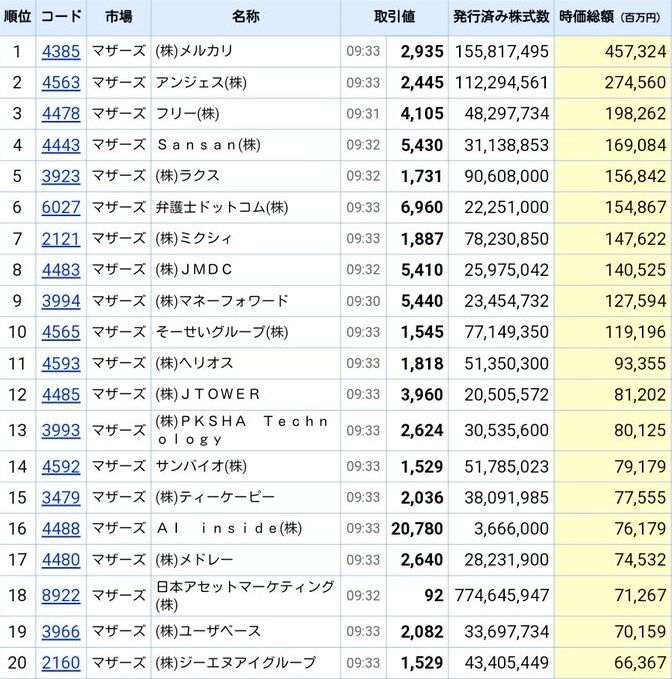The width and height of the screenshot is (672, 679).
Task: Click trade price 92 for 日本アセットマーケティング
Action: point(434,595)
